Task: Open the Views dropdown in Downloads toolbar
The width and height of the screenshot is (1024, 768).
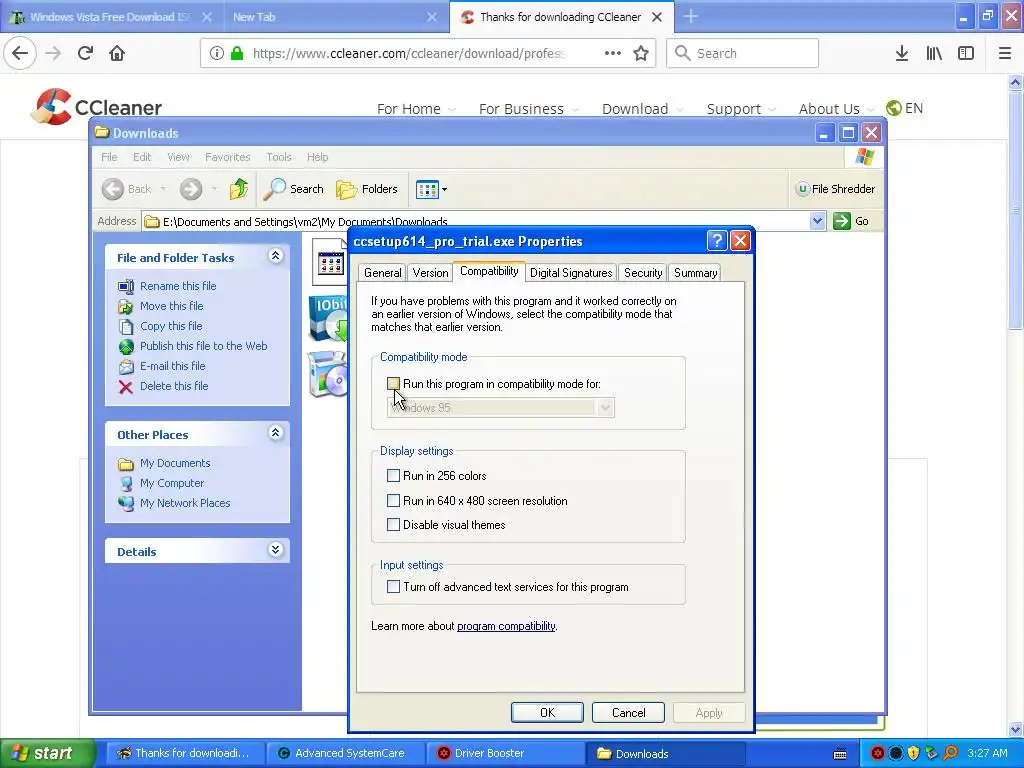Action: 431,189
